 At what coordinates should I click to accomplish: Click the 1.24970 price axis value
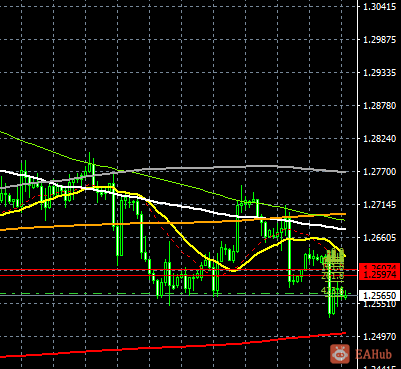point(379,337)
